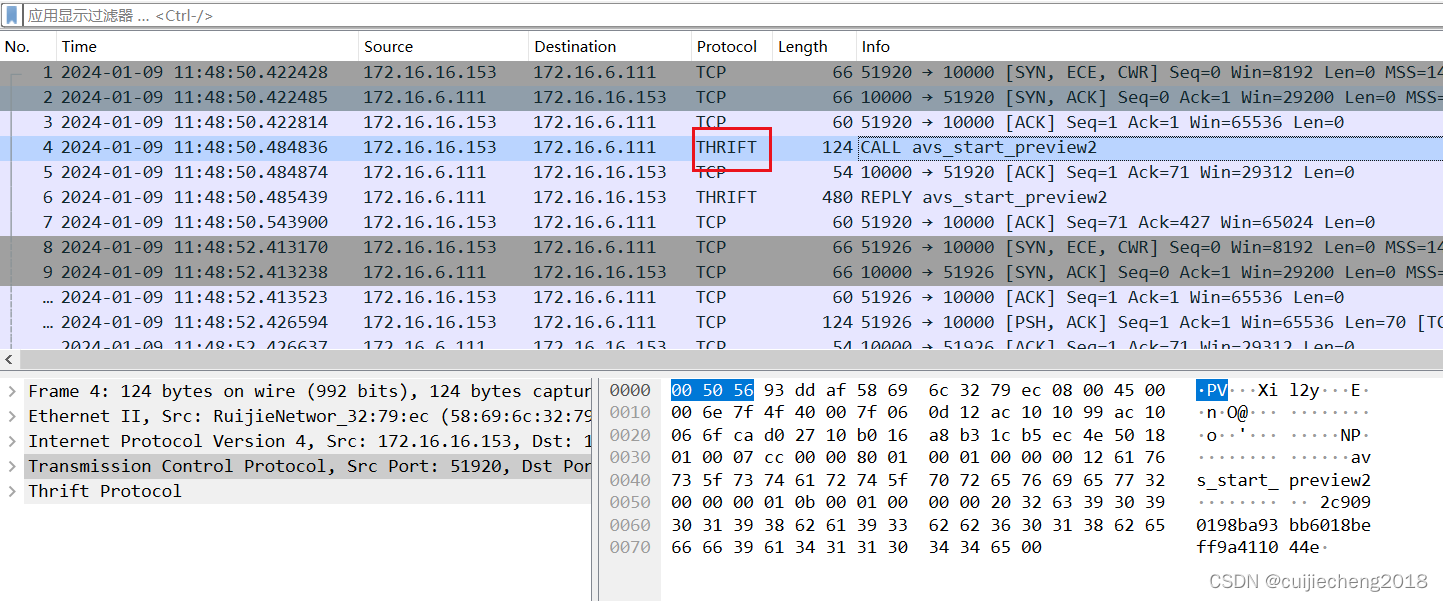Click the bookmark icon beside the filter bar
Image resolution: width=1443 pixels, height=601 pixels.
pos(12,15)
